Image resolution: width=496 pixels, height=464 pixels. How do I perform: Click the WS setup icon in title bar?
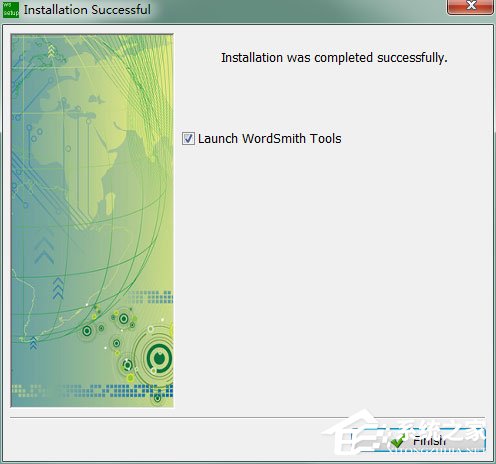pos(11,10)
